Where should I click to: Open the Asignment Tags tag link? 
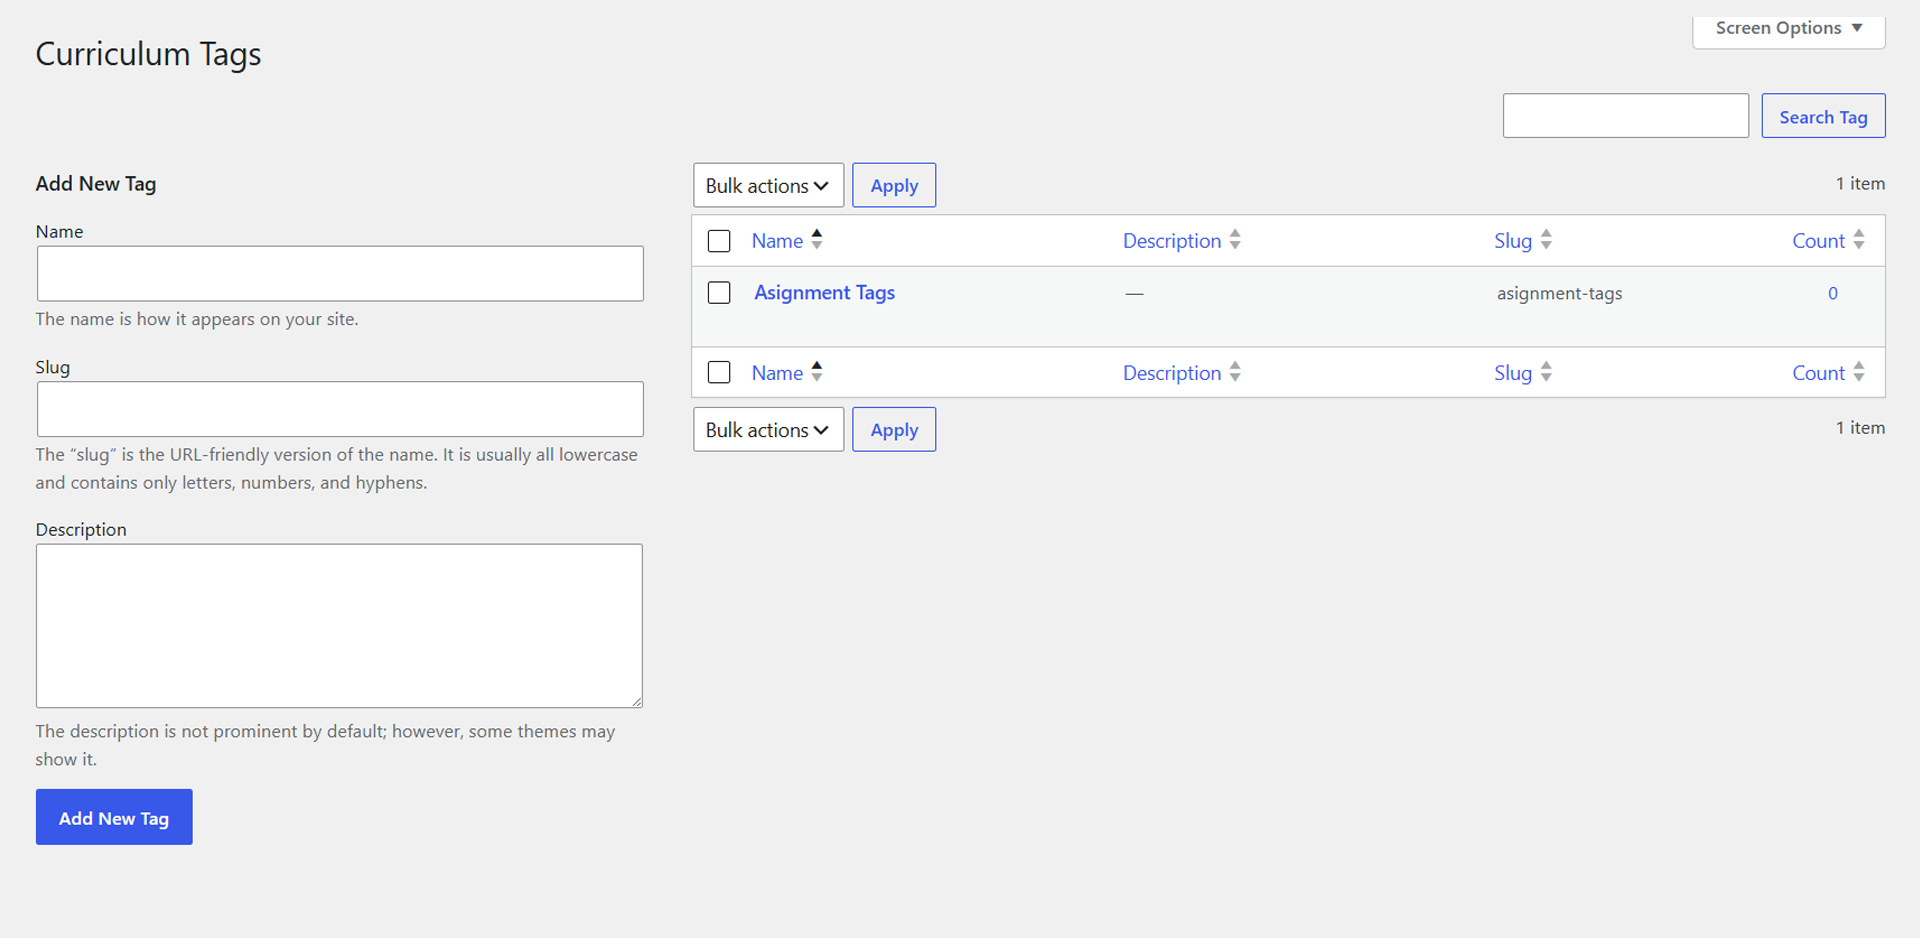tap(824, 293)
